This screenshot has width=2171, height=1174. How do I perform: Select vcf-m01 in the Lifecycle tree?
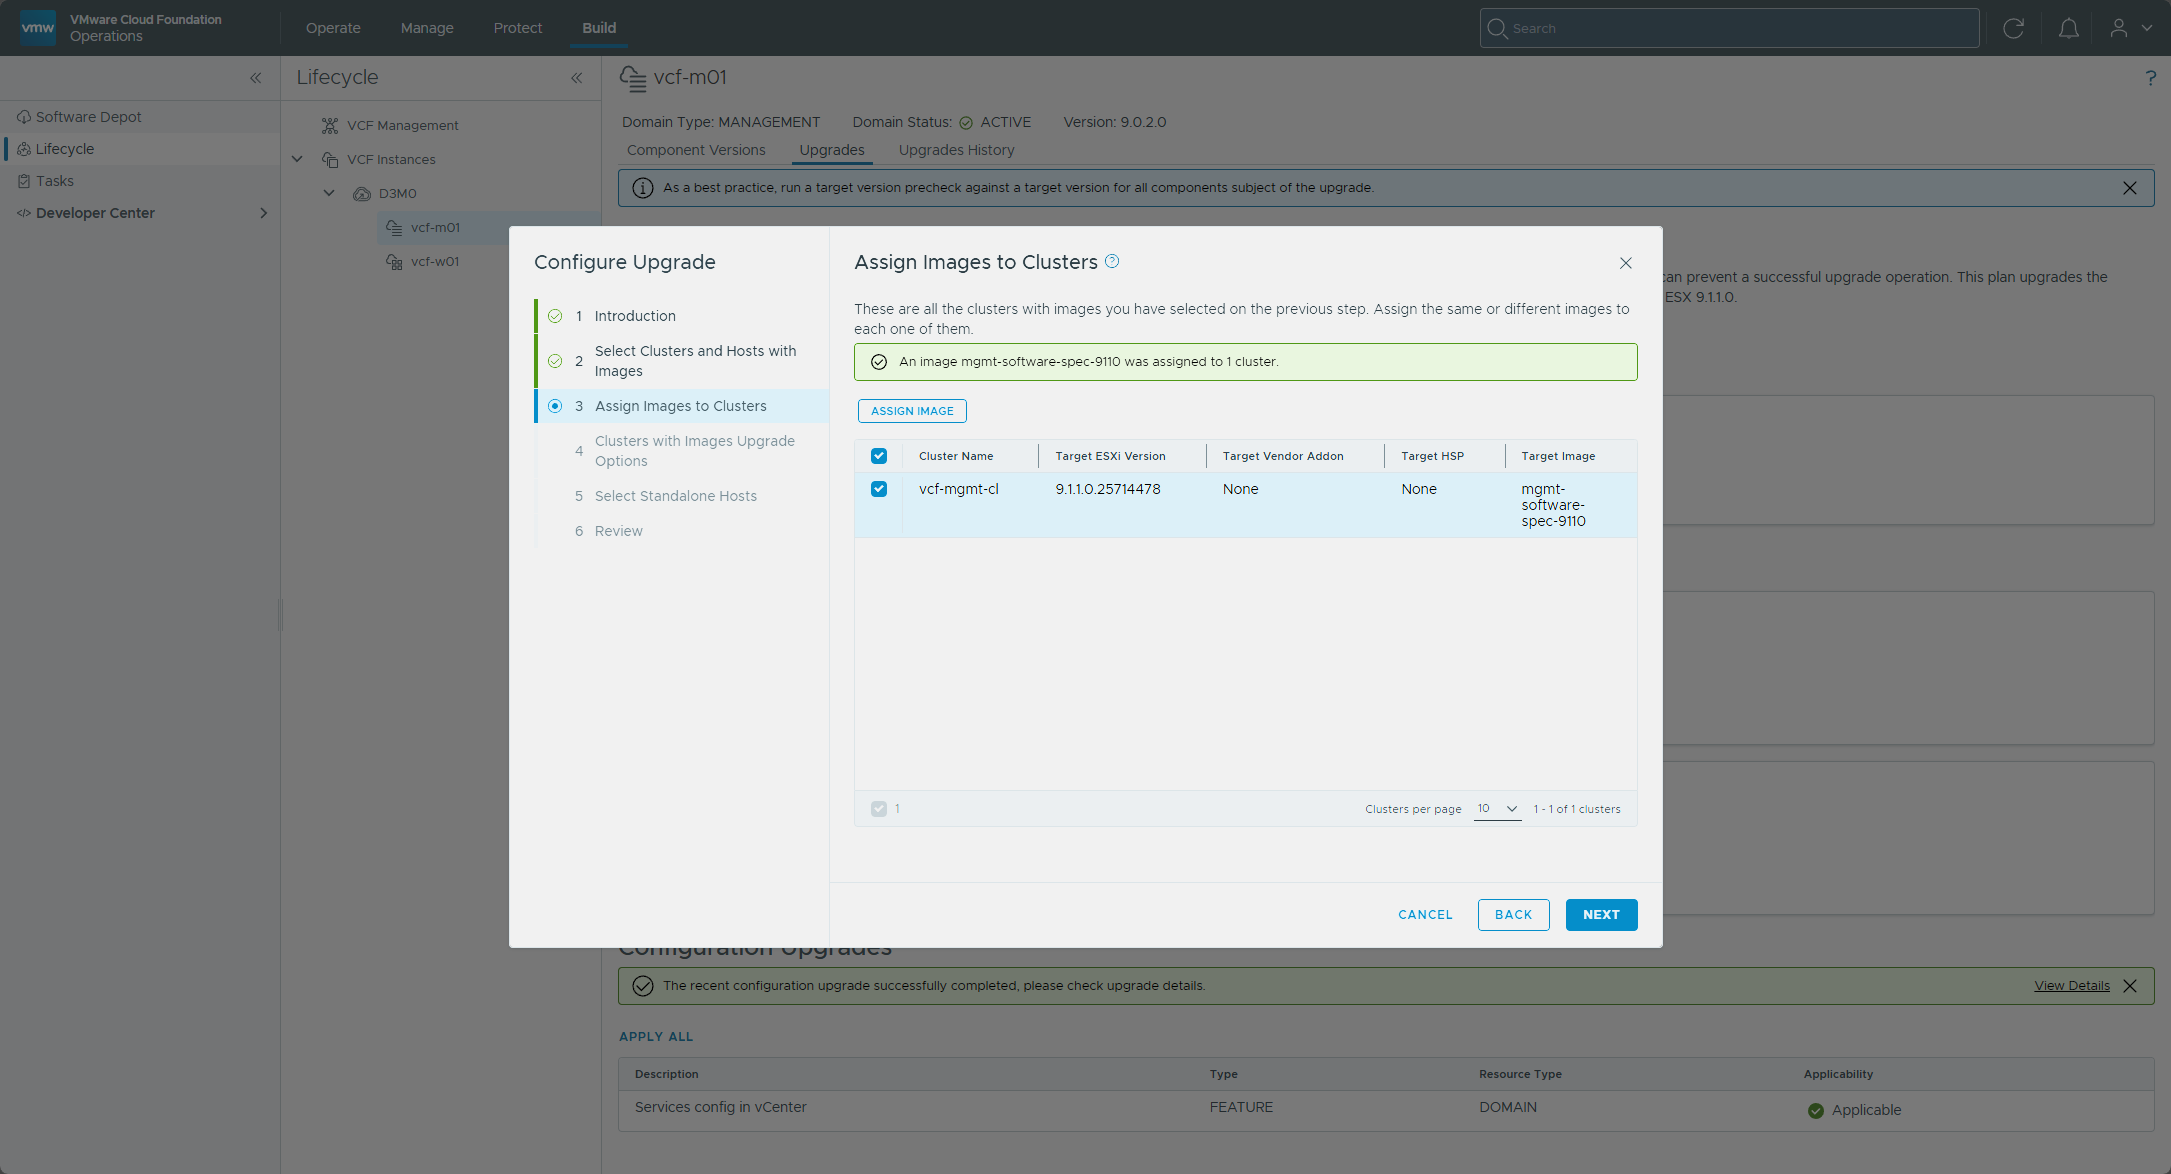coord(435,227)
